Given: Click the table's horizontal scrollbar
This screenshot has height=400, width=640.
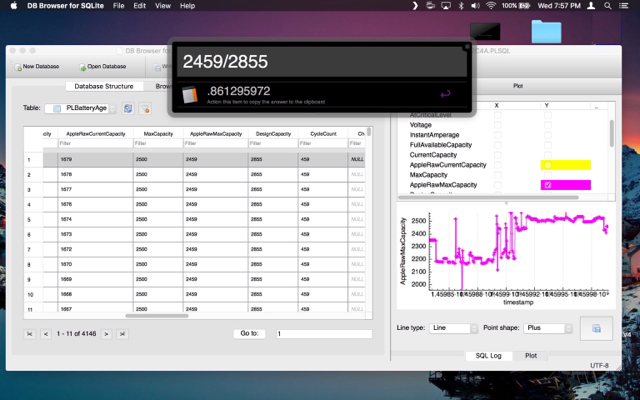Looking at the screenshot, I should tap(157, 316).
